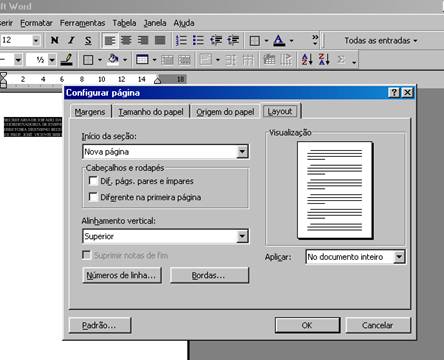Screen dimensions: 444x360
Task: Click the merge cells icon
Action: point(167,60)
